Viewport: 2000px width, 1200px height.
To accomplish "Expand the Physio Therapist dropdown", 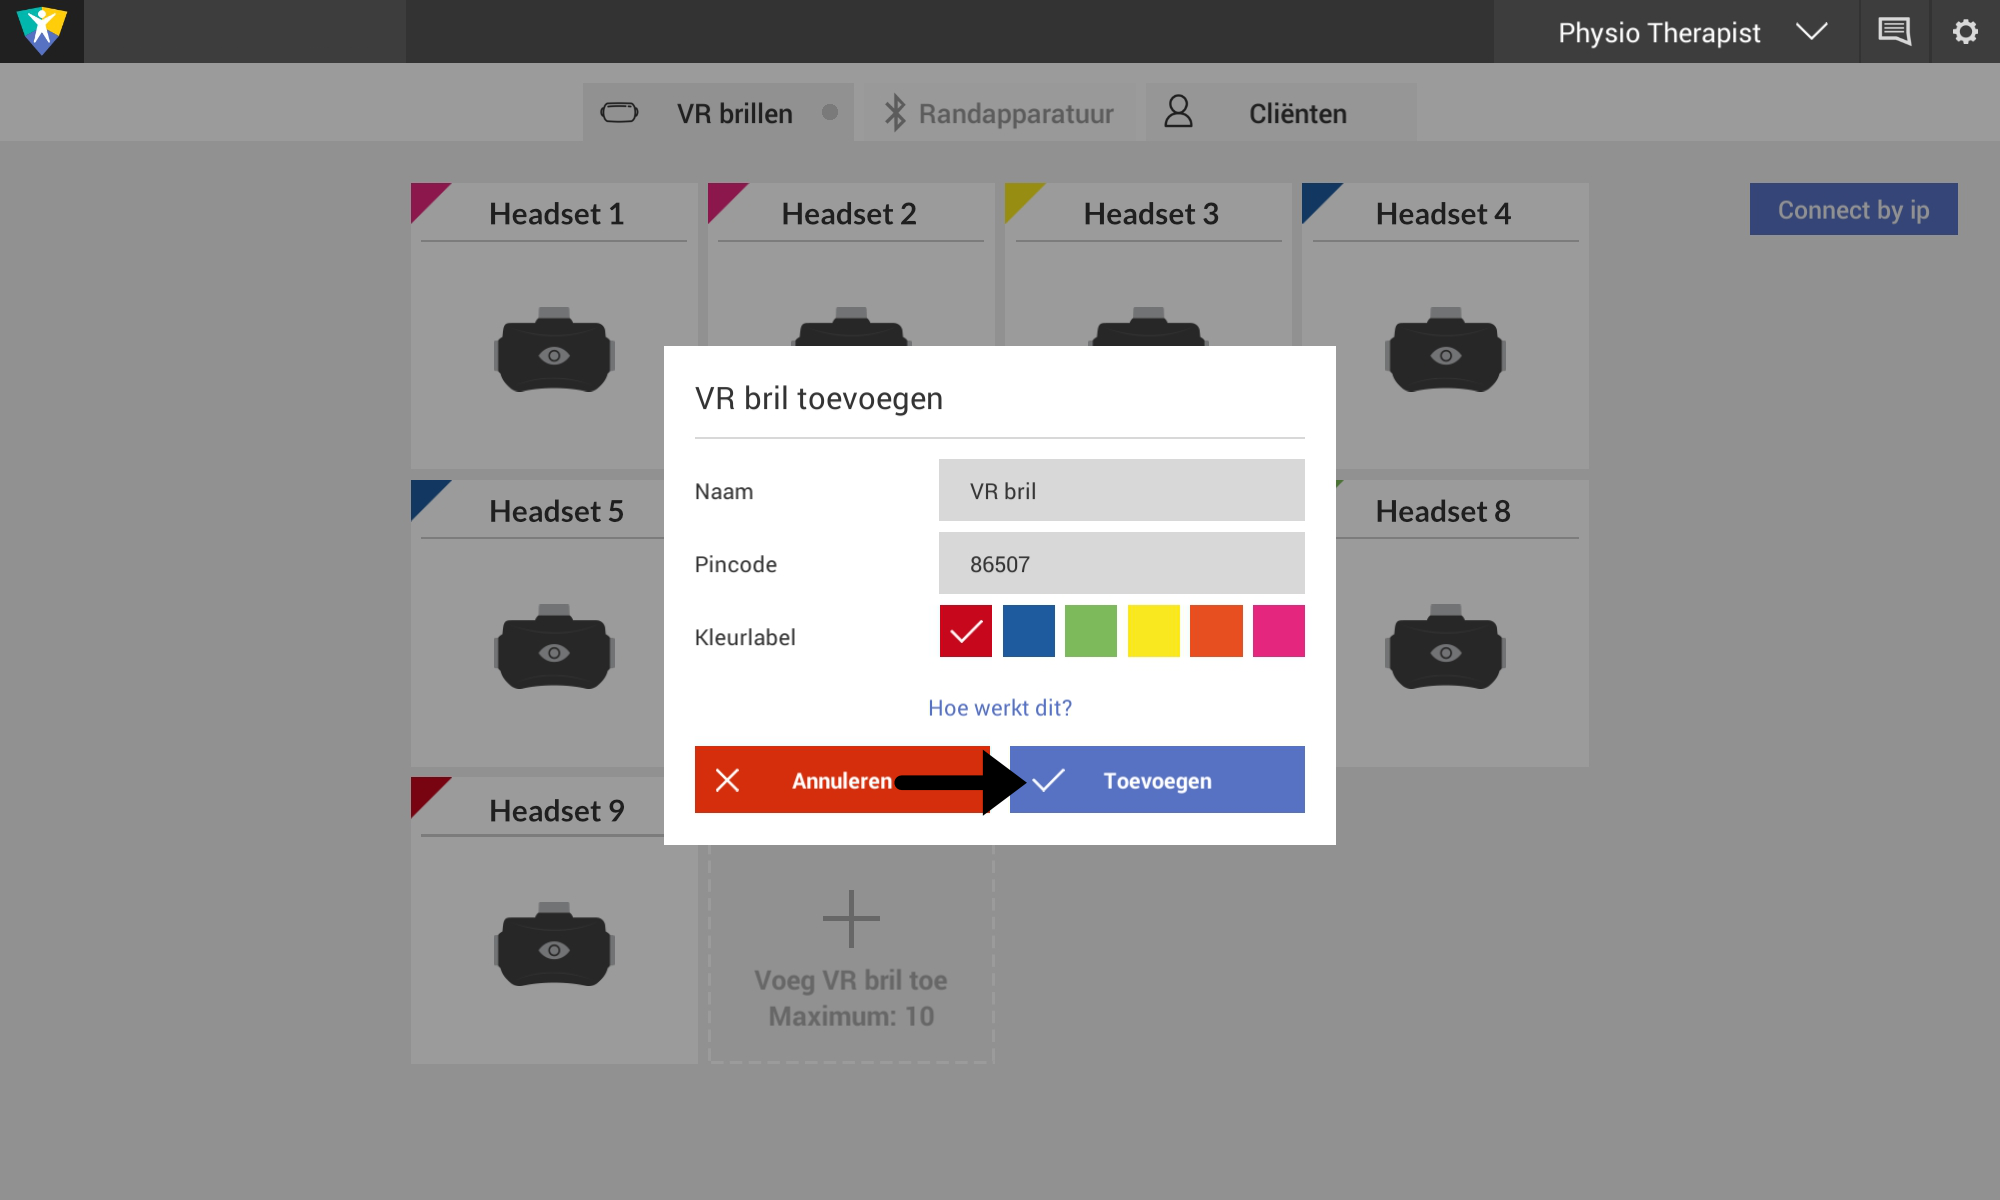I will click(1811, 32).
